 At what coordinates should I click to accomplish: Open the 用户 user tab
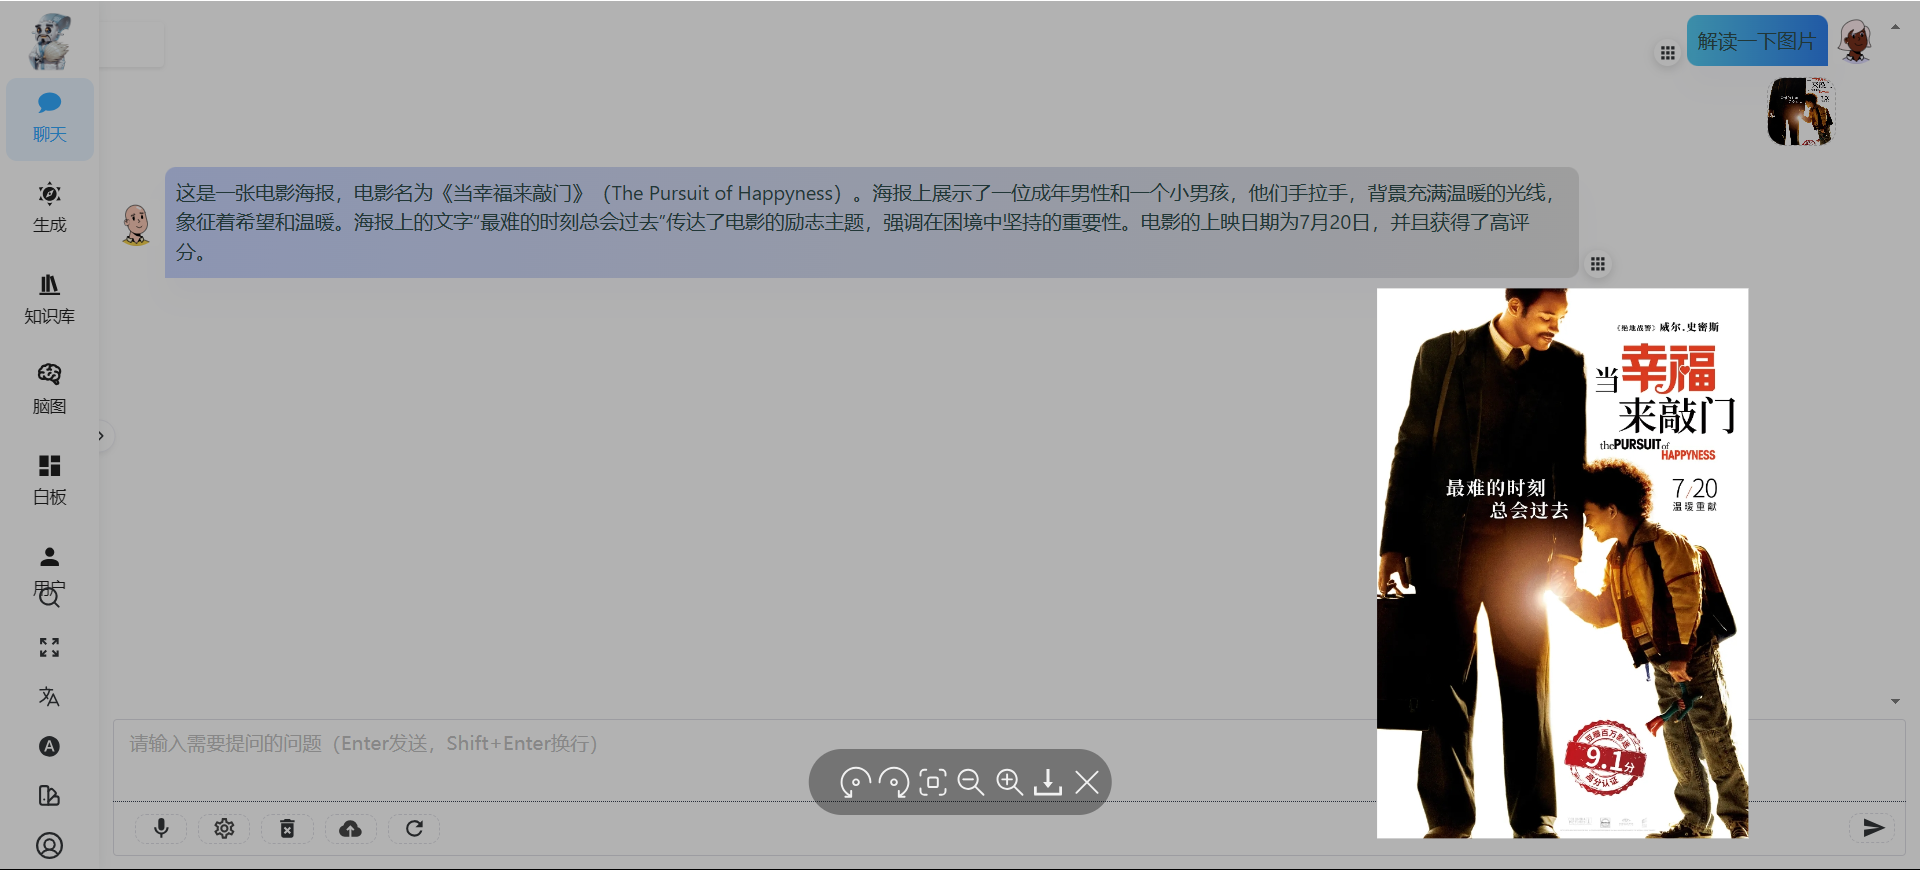click(x=50, y=570)
